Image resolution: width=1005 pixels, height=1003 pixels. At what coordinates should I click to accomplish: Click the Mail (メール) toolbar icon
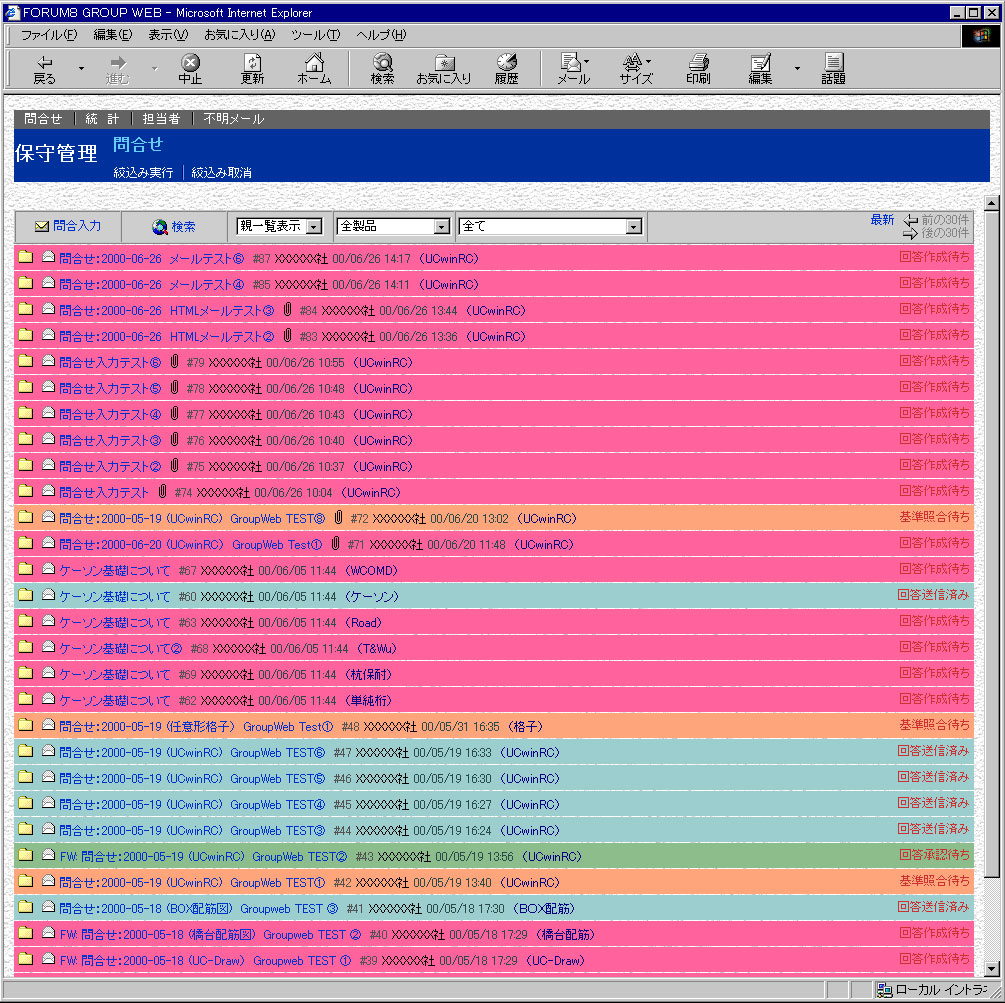click(571, 68)
